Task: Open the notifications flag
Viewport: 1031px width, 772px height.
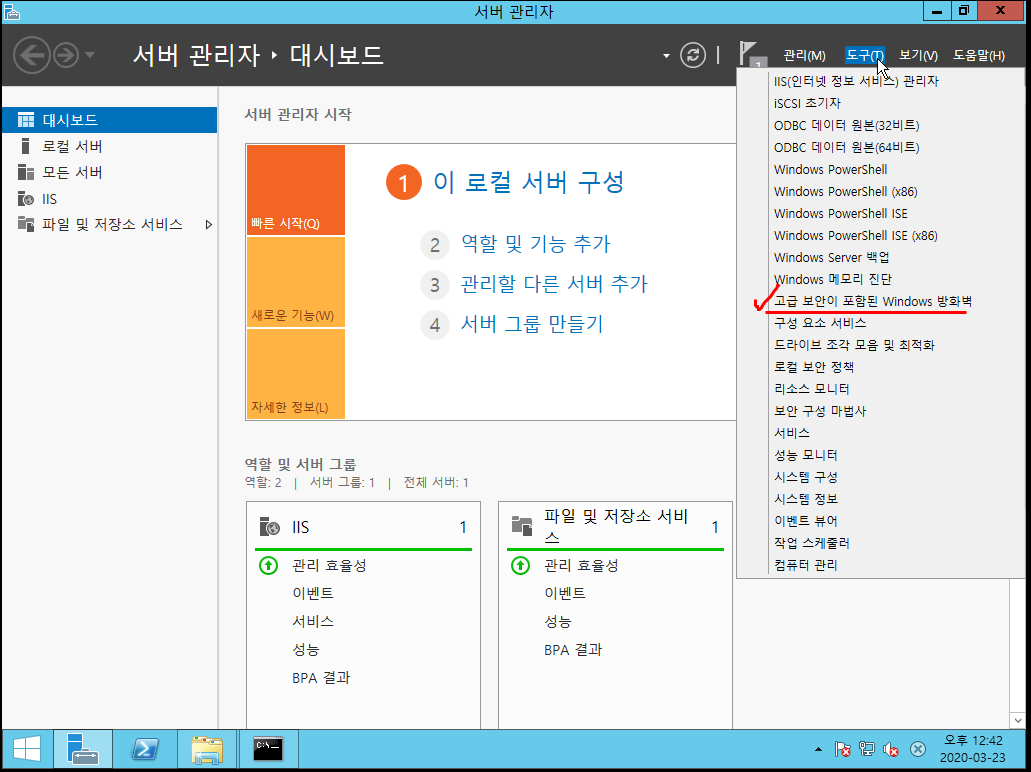Action: pos(752,54)
